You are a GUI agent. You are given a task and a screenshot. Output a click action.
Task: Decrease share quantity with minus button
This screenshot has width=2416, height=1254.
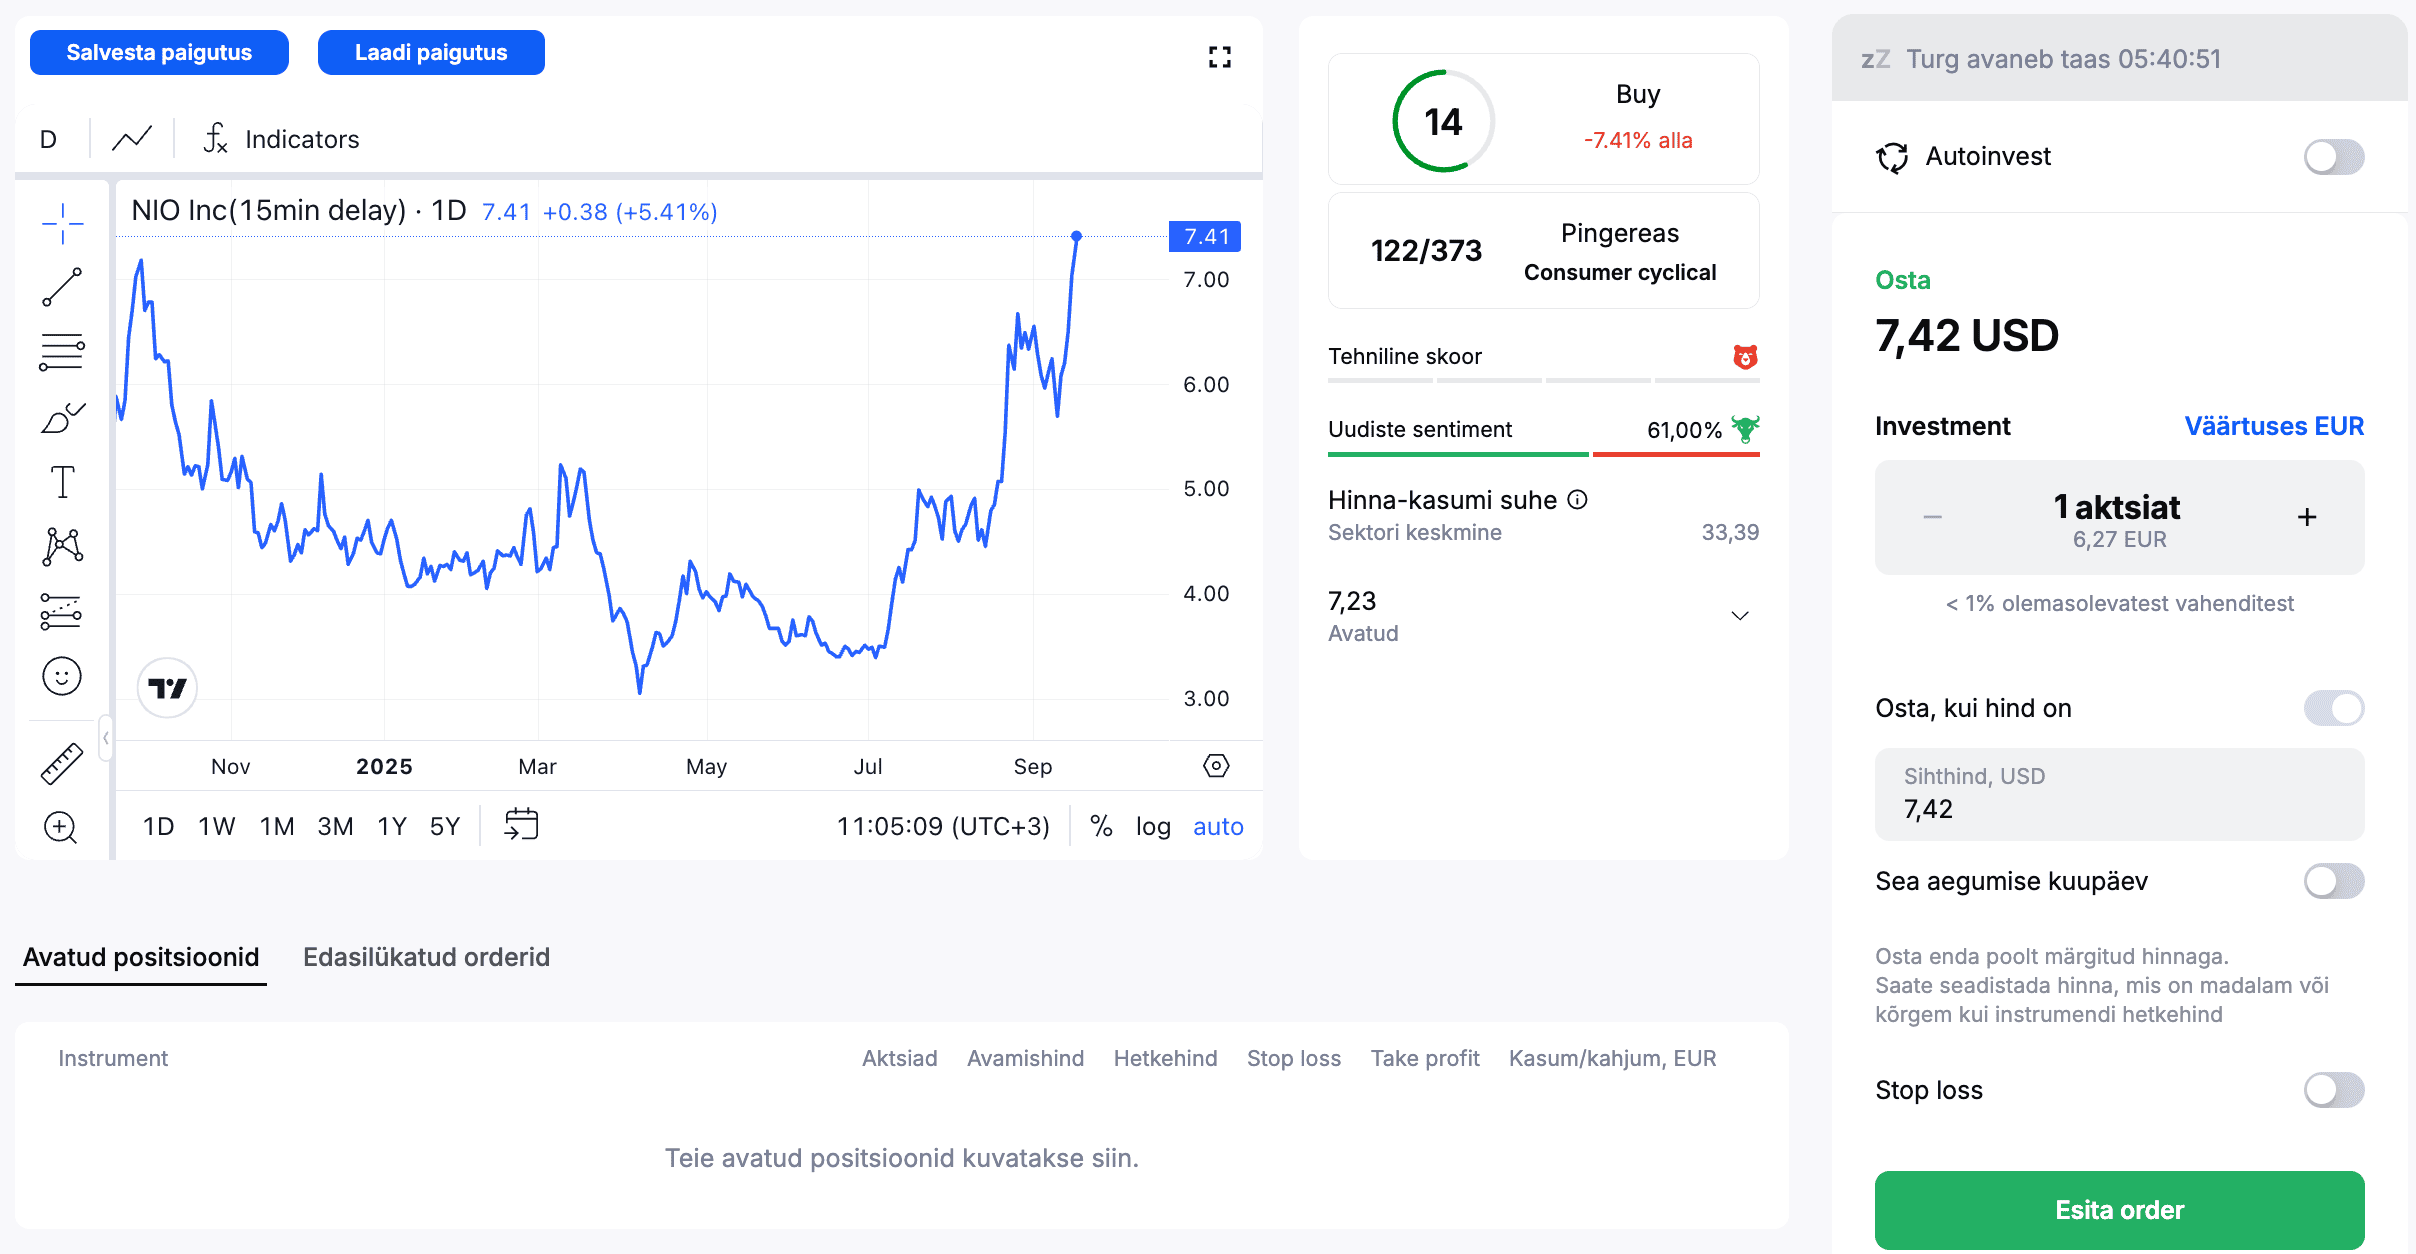coord(1932,517)
